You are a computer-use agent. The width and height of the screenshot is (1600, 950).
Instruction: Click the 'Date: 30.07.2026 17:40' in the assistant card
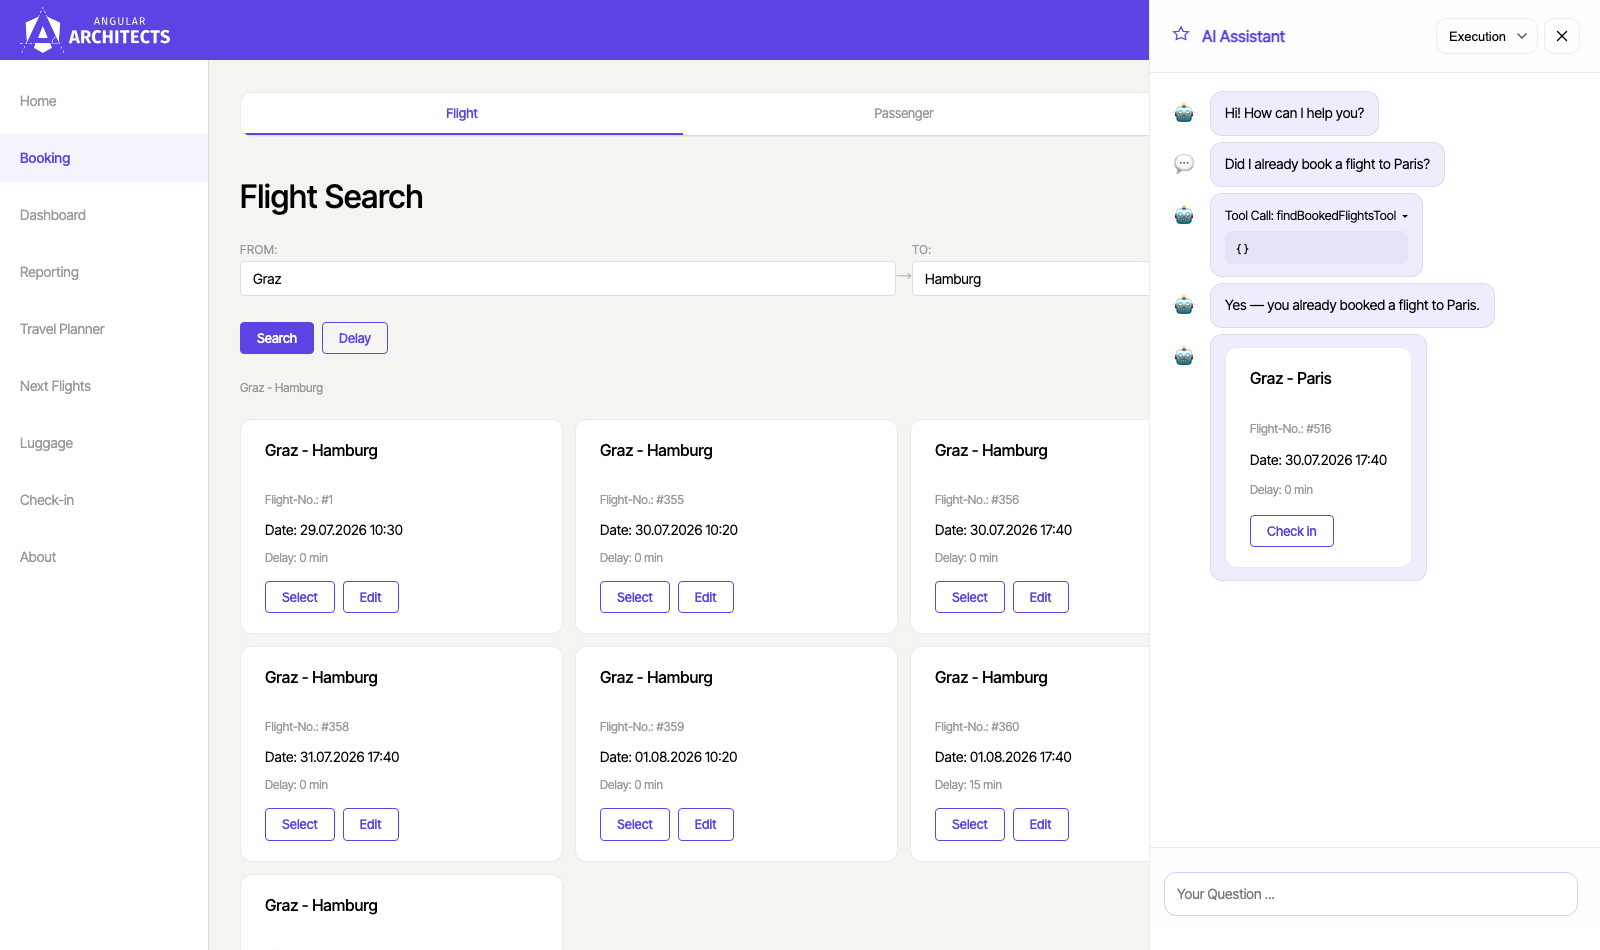(1318, 460)
